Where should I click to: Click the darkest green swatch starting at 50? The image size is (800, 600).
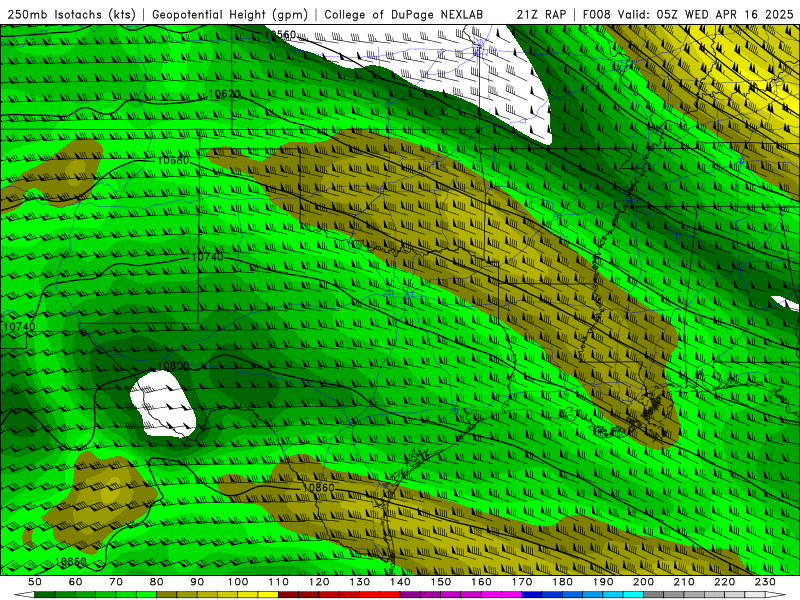45,595
